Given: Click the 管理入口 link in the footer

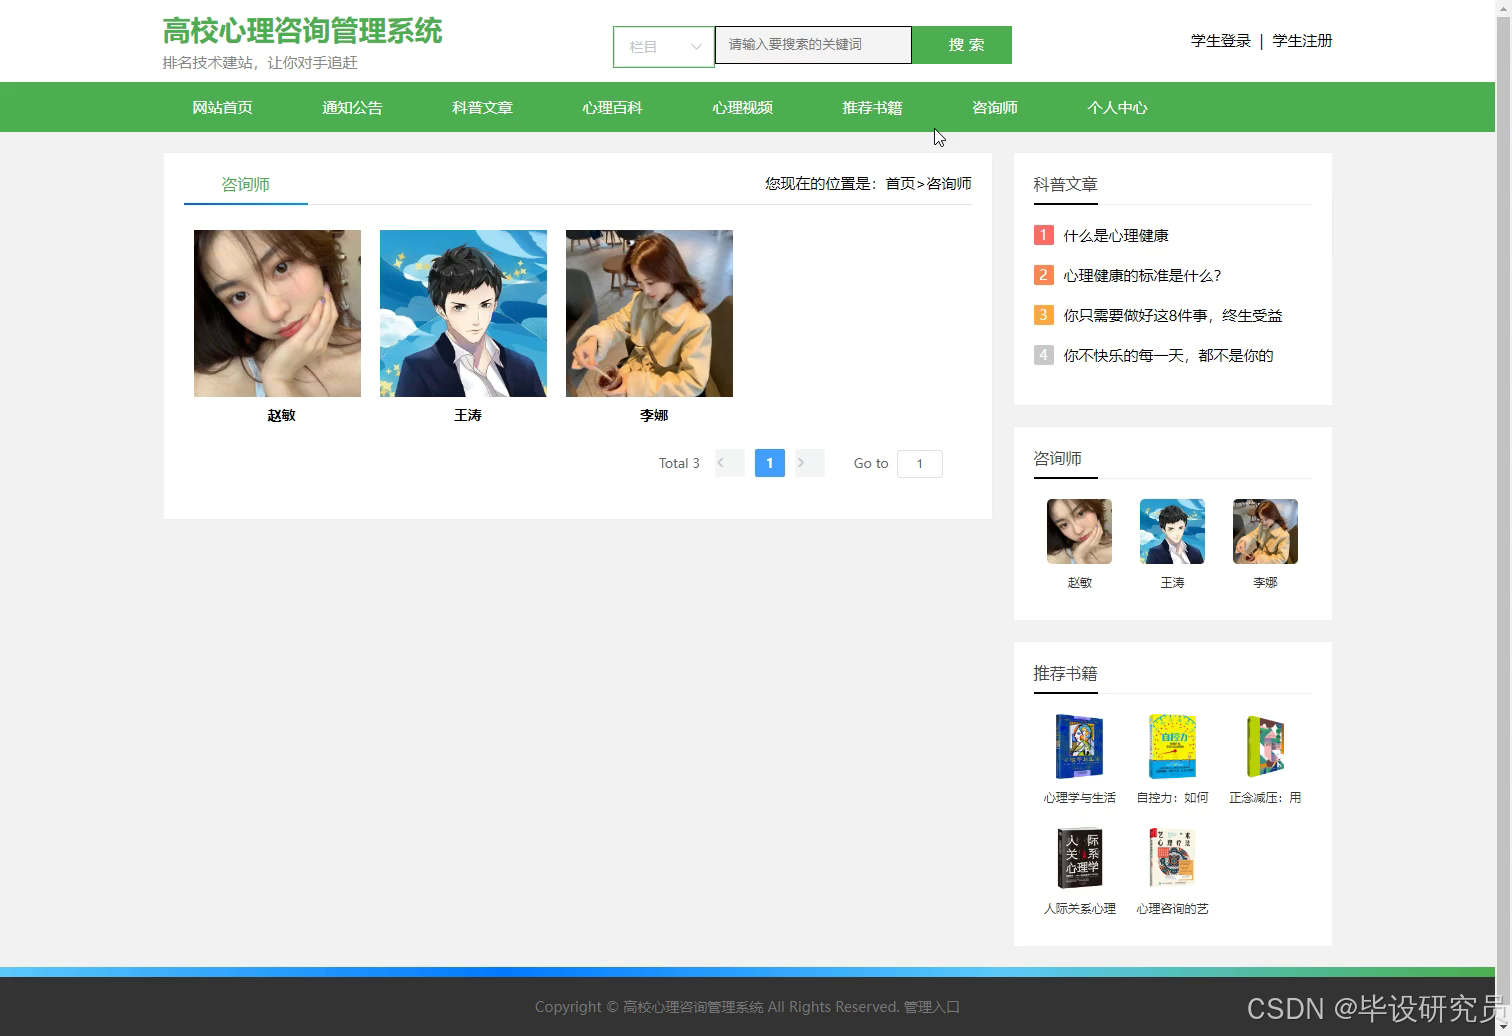Looking at the screenshot, I should (932, 1007).
